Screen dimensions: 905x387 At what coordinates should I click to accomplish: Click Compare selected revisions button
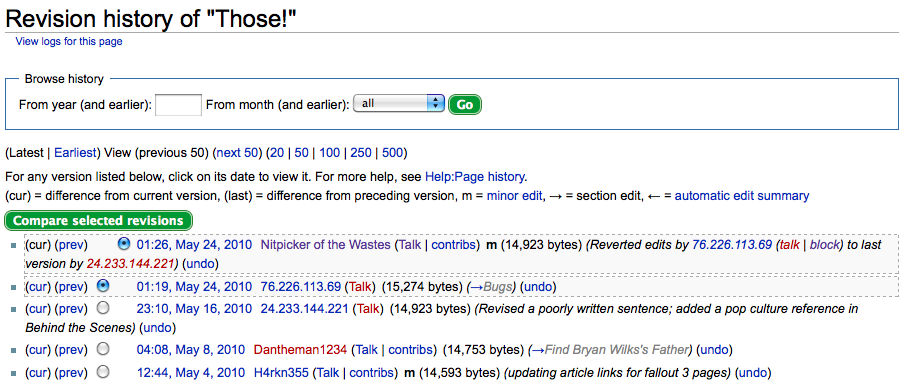pos(98,221)
